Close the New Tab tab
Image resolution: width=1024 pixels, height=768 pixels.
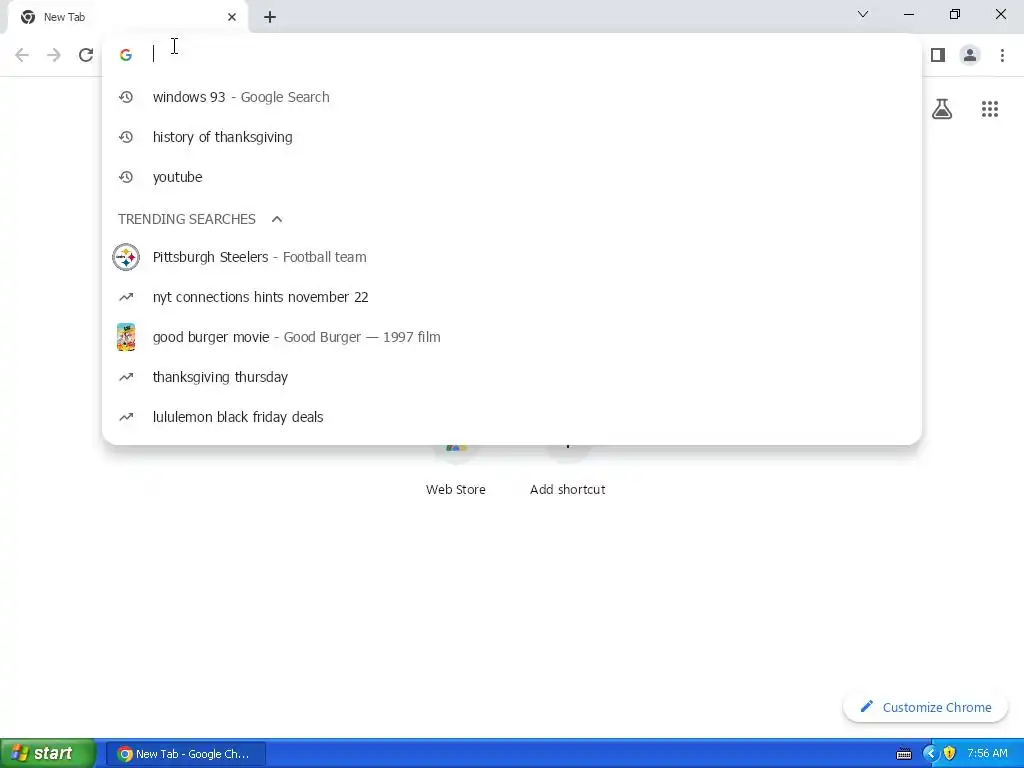coord(232,17)
